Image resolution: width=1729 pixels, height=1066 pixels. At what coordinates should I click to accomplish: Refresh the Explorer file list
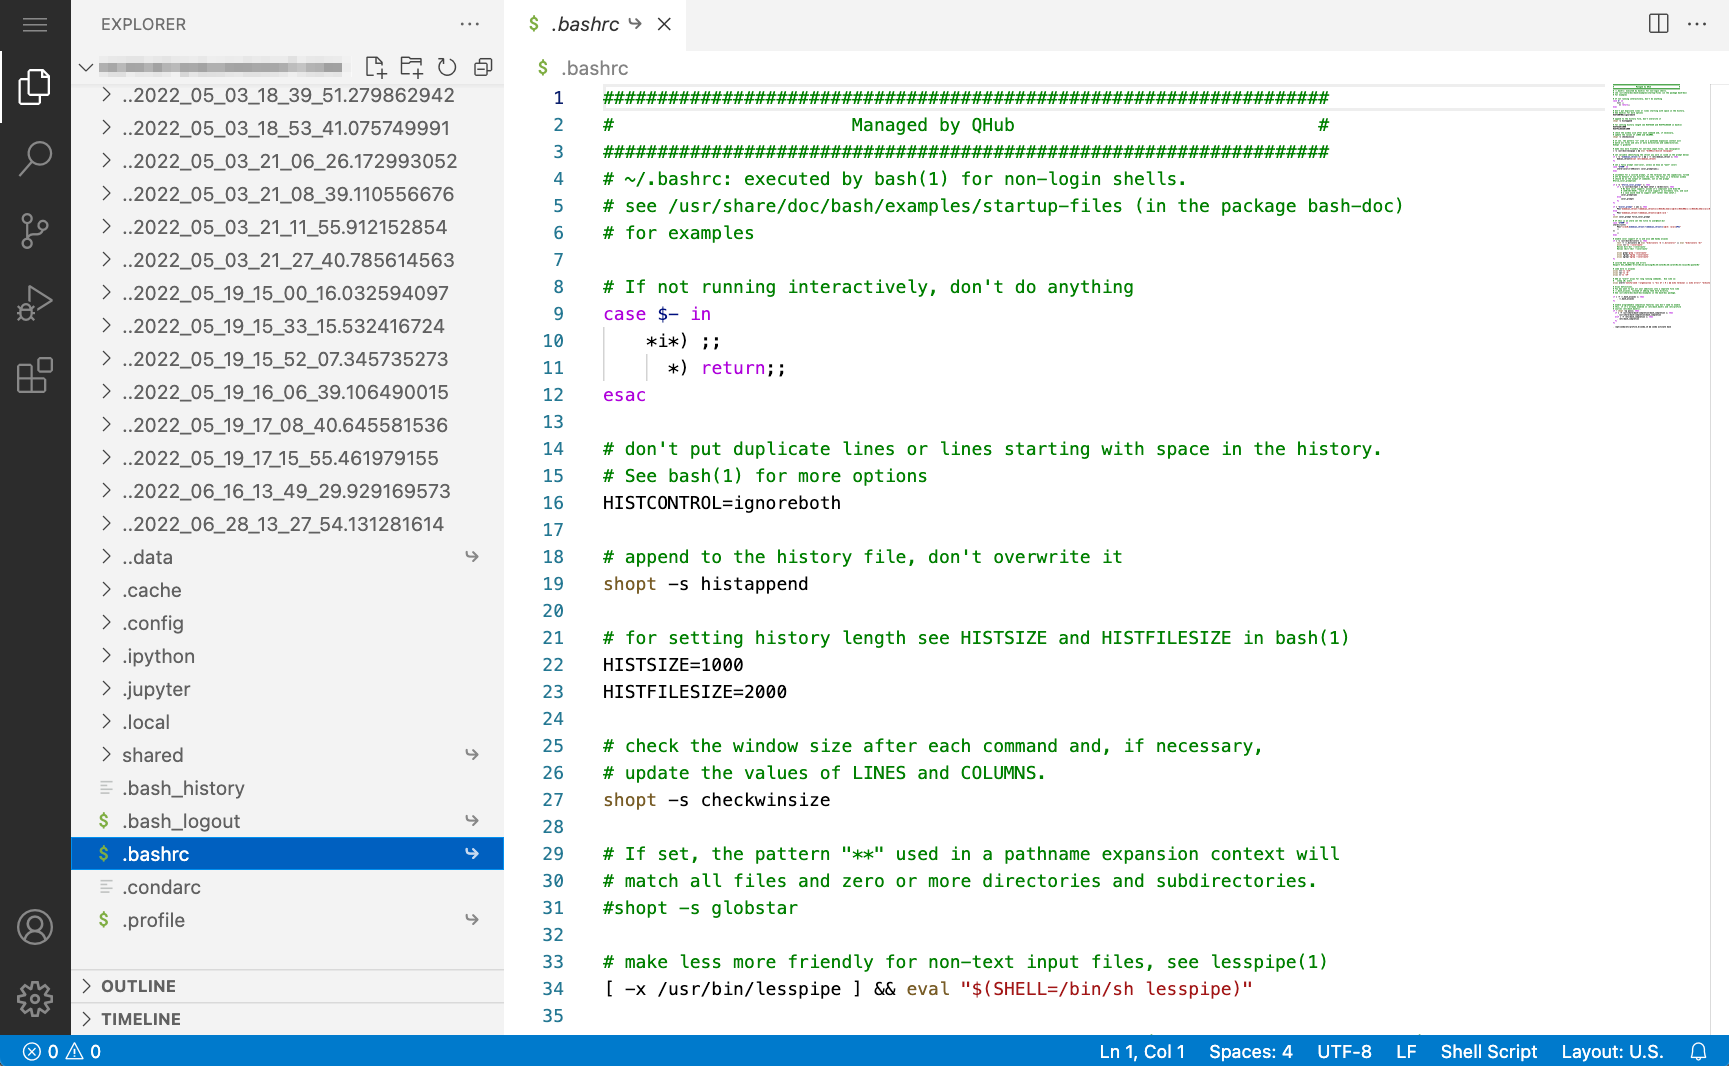click(x=447, y=67)
